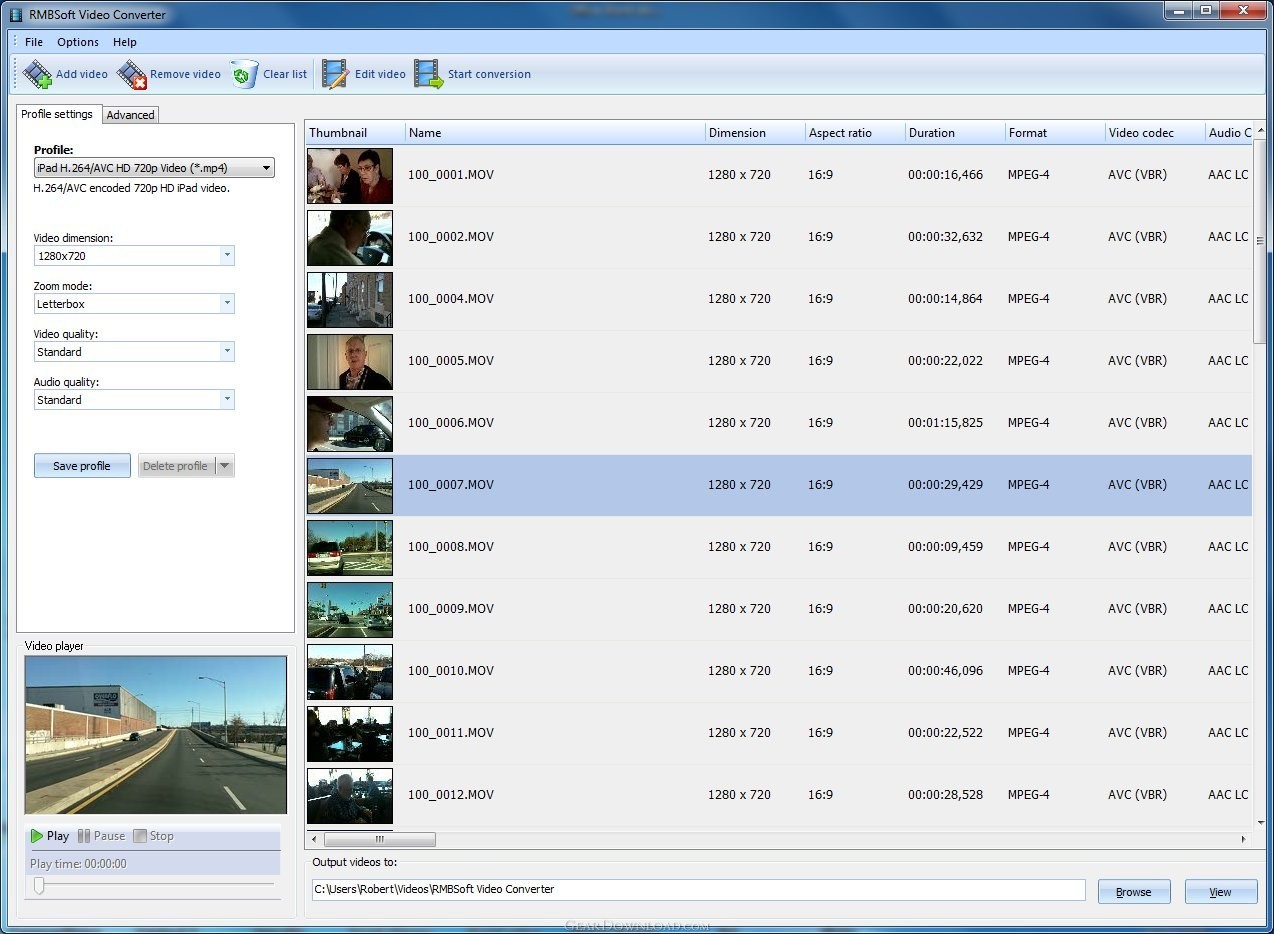
Task: Click the Pause playback control
Action: tap(101, 836)
